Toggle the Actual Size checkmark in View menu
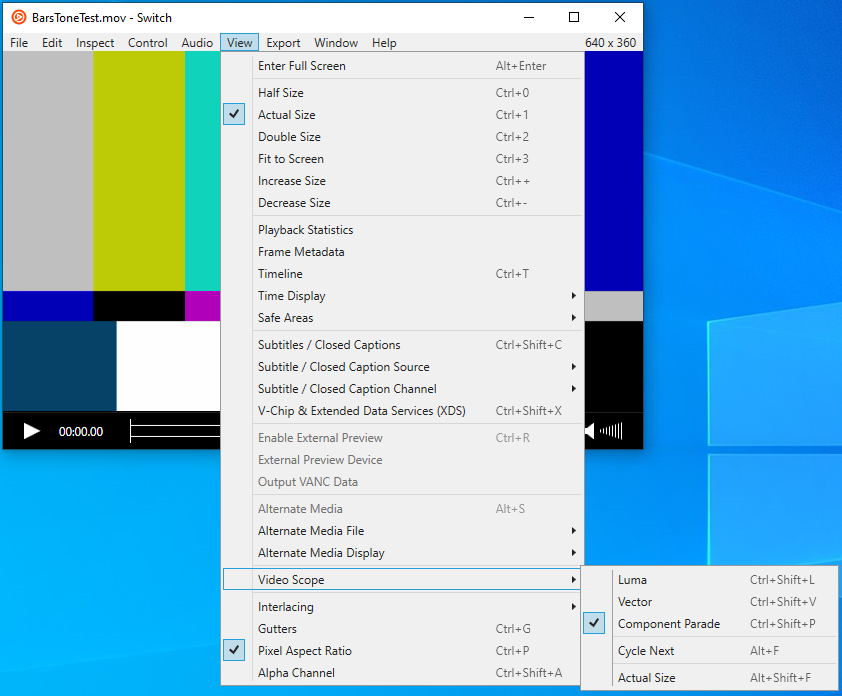Viewport: 842px width, 696px height. click(x=234, y=114)
